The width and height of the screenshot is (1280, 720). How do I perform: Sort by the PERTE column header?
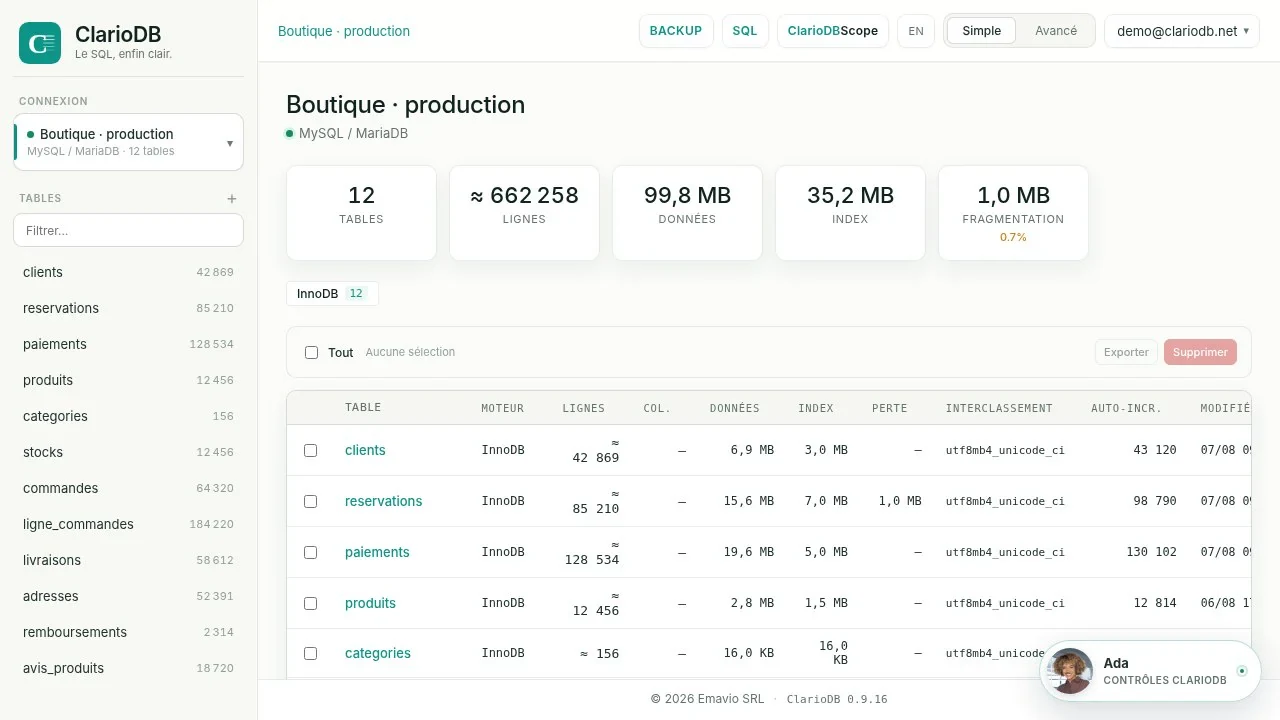(890, 408)
